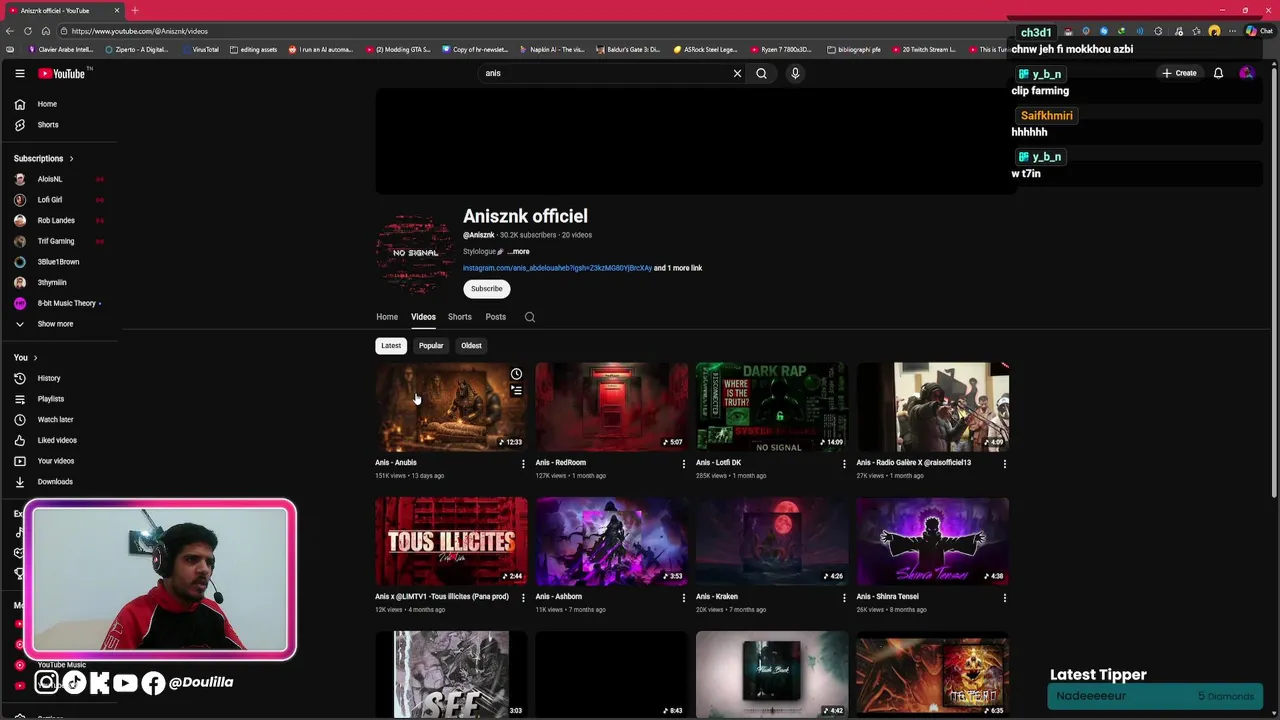Open options menu for Radio Galère video

tap(1005, 464)
